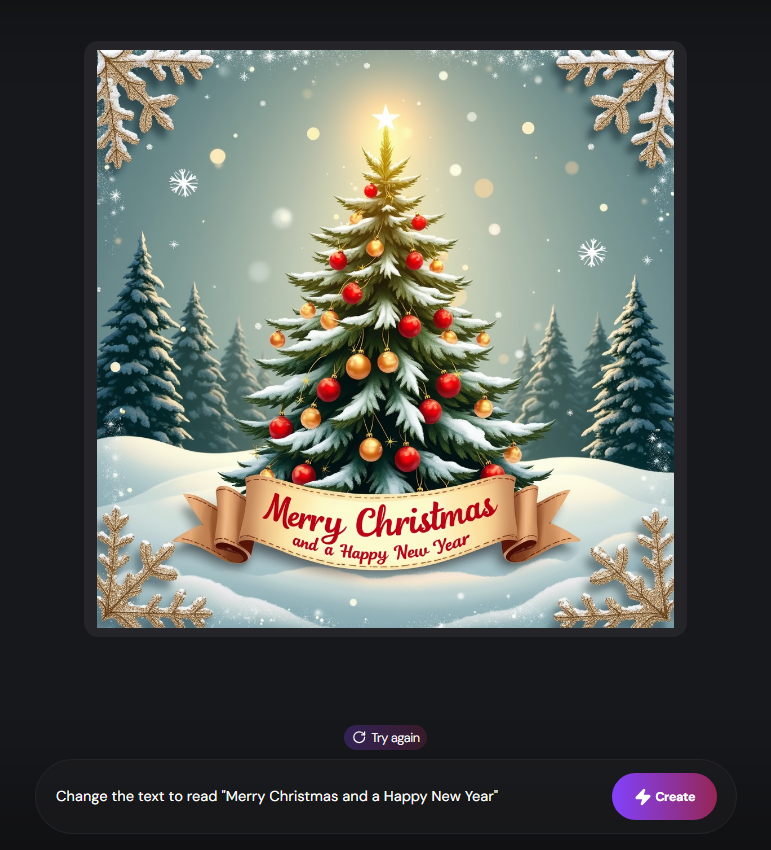This screenshot has width=771, height=850.
Task: Click the purple Create button
Action: (664, 796)
